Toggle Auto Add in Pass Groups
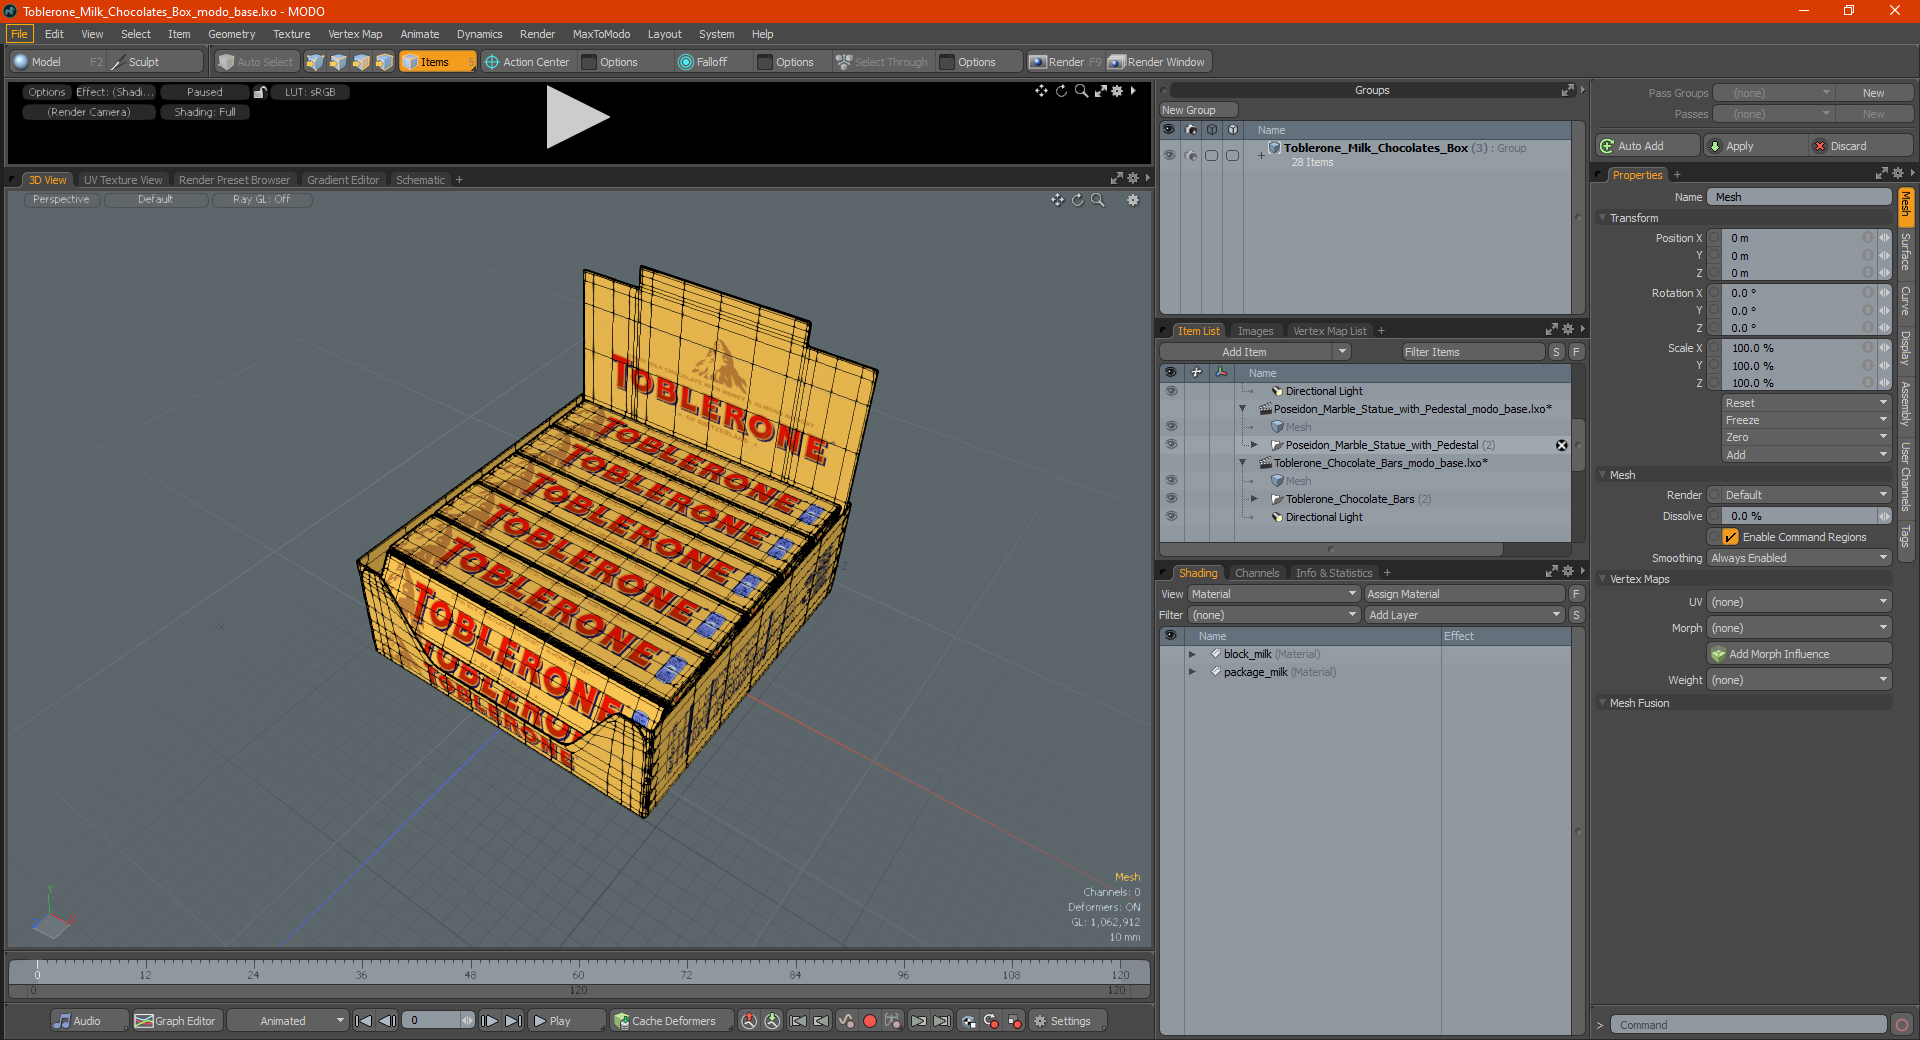Image resolution: width=1920 pixels, height=1040 pixels. pyautogui.click(x=1646, y=146)
